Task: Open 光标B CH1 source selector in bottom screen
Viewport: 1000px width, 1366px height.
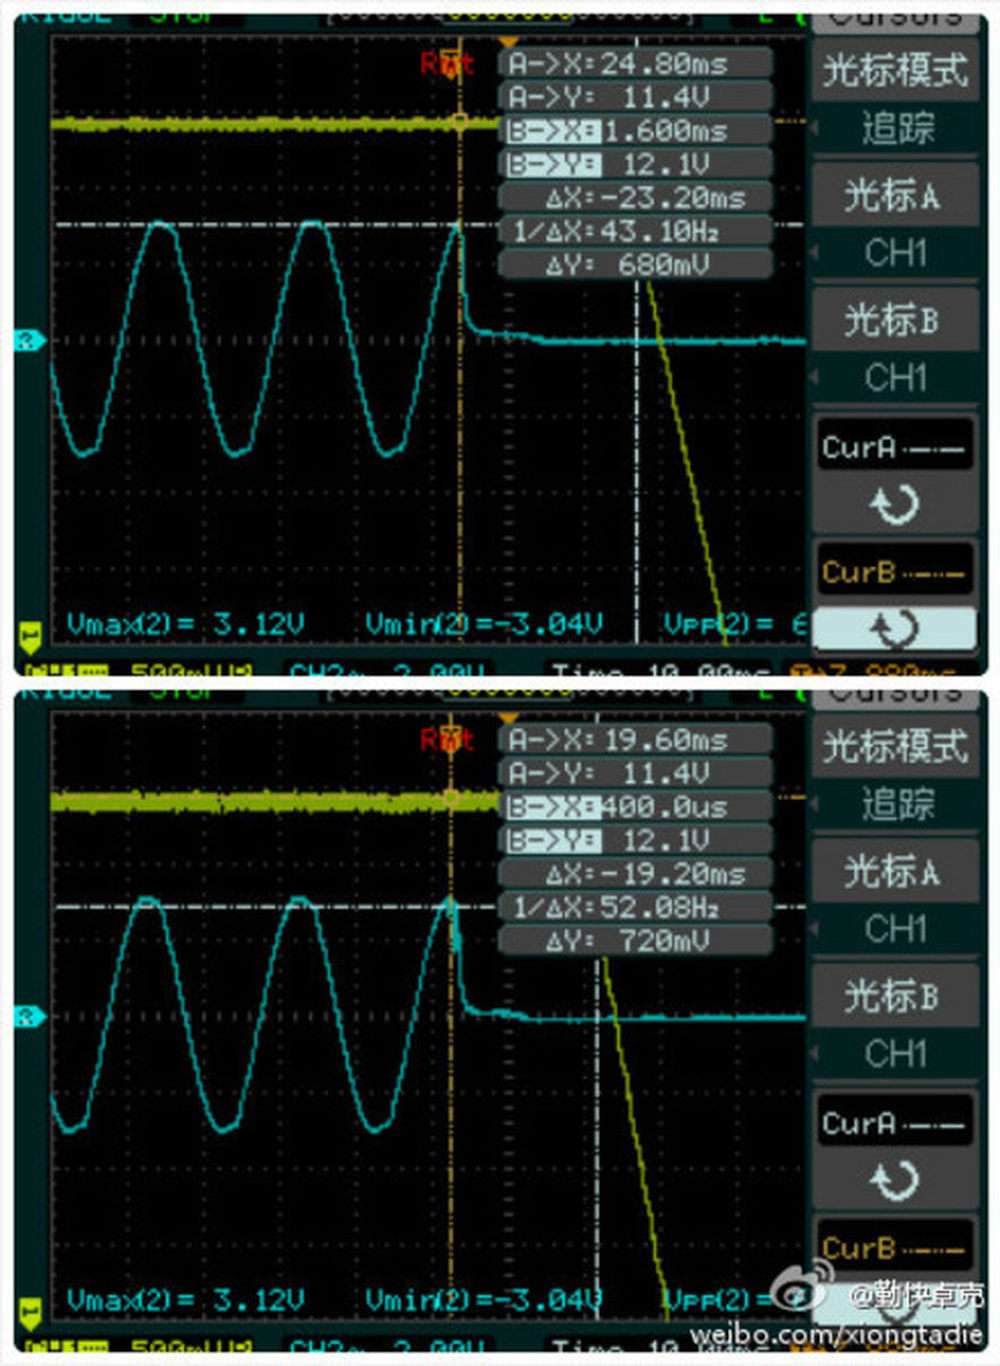Action: (x=895, y=1054)
